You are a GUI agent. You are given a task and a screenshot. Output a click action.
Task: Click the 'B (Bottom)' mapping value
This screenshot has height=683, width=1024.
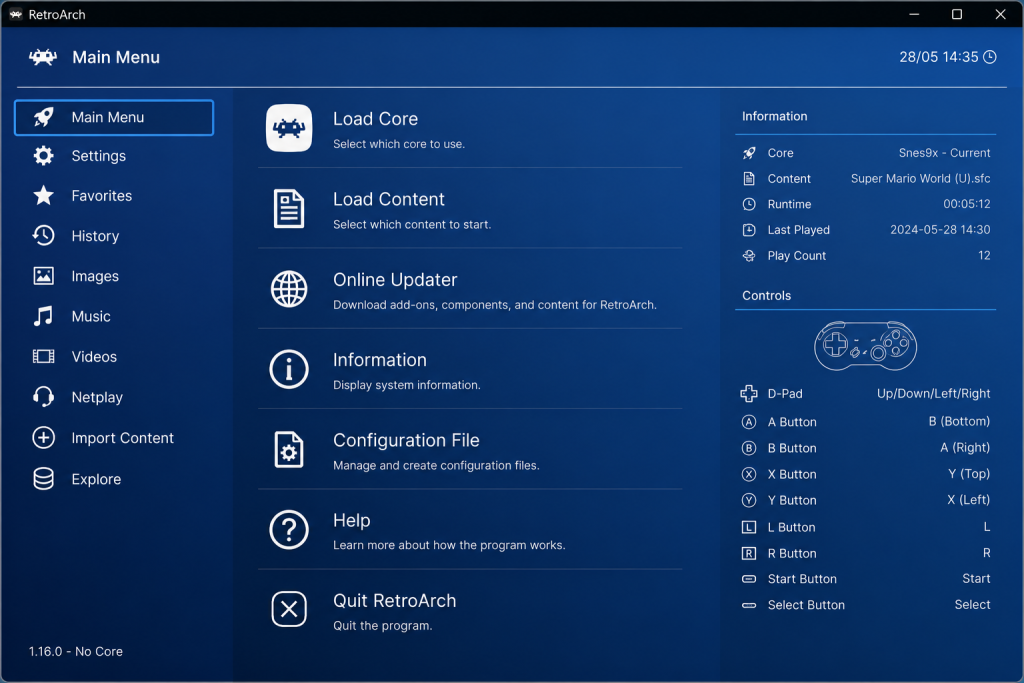[959, 421]
